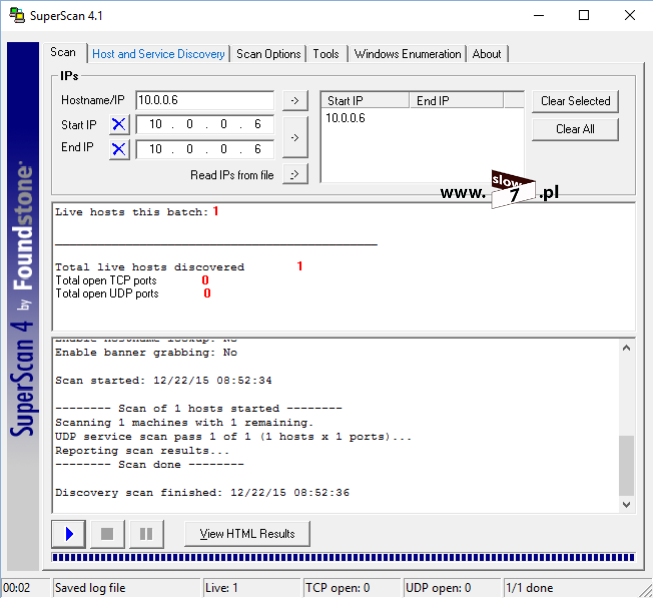Click 'Enable banner grabbing: No' log line

point(146,353)
